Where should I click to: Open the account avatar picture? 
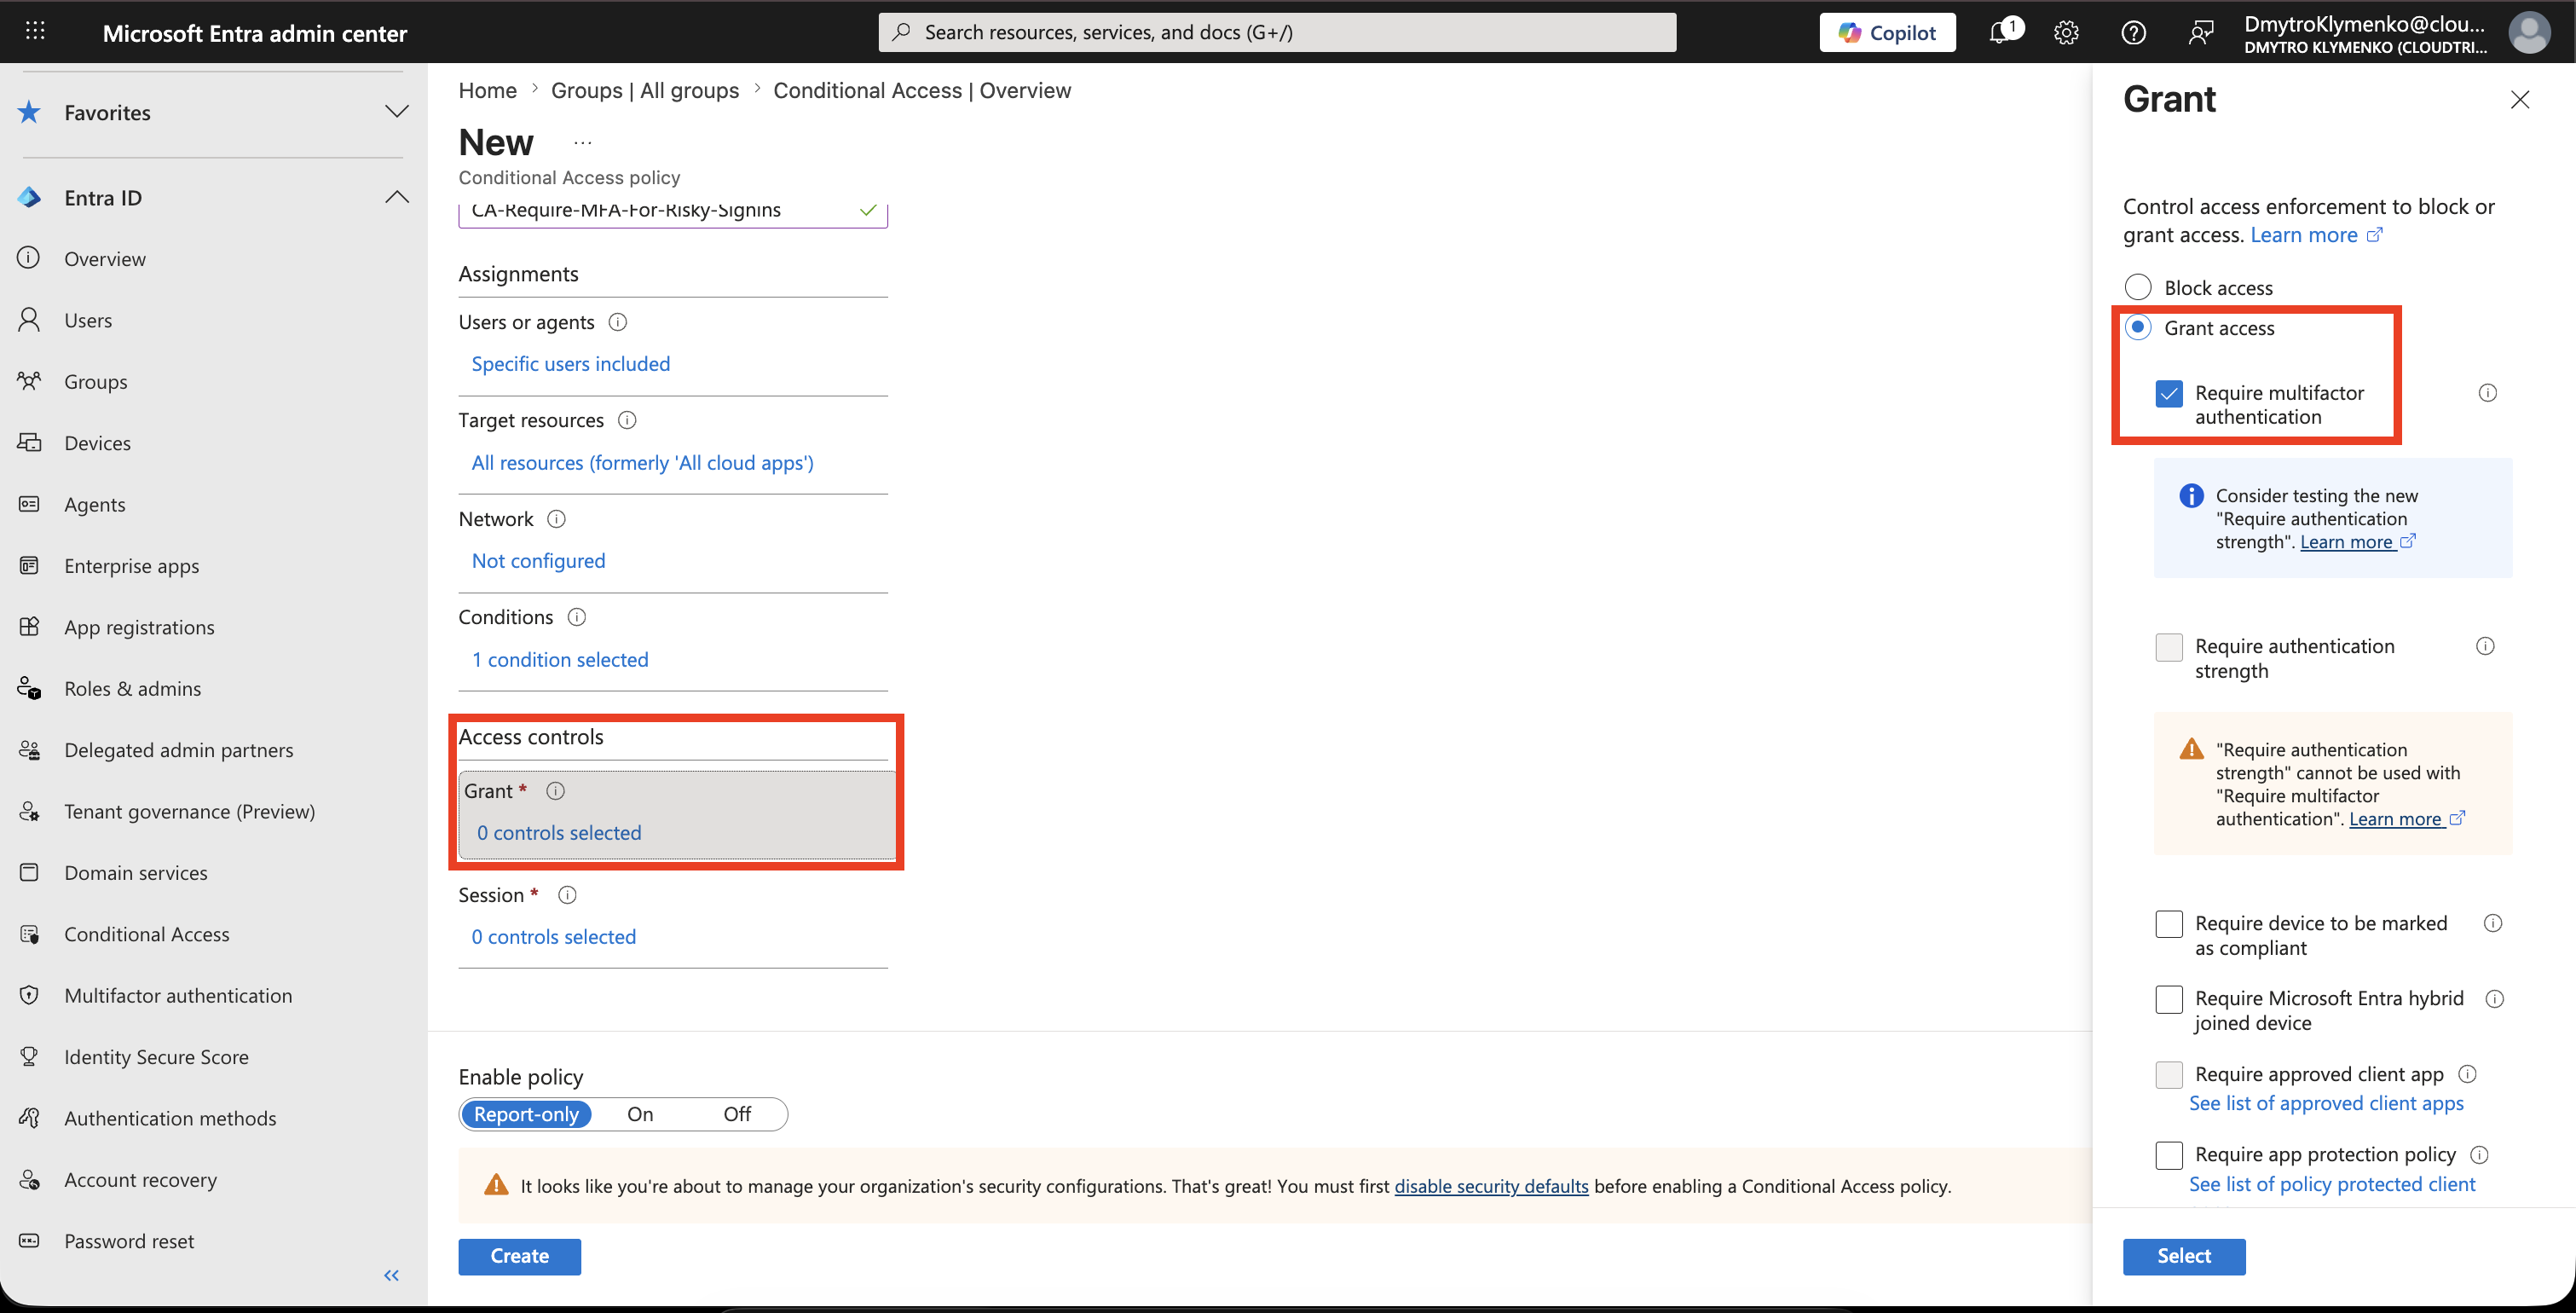click(2528, 32)
